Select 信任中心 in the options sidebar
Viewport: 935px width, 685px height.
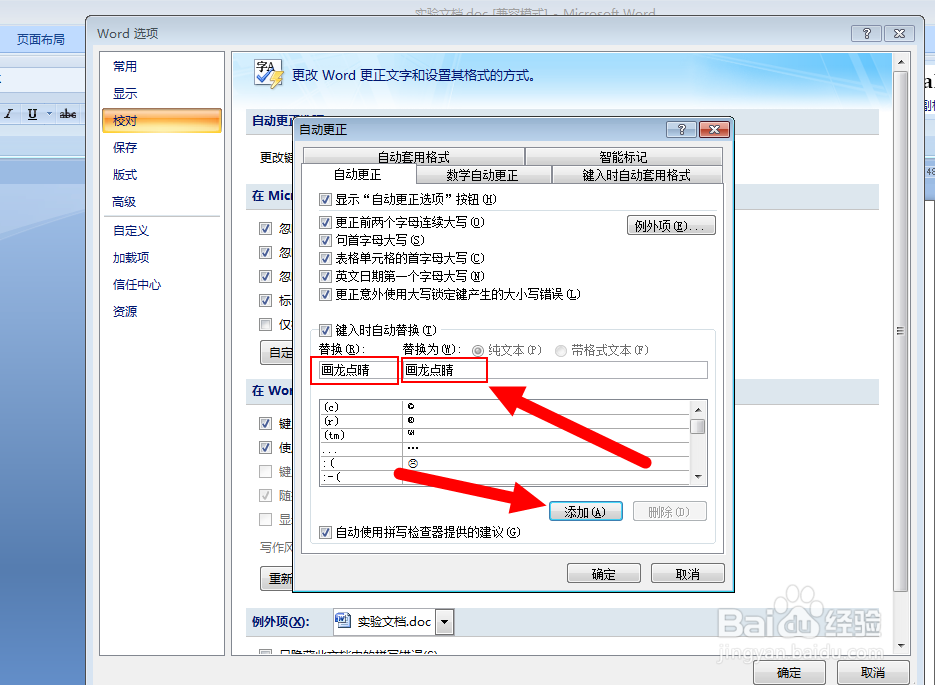(137, 284)
